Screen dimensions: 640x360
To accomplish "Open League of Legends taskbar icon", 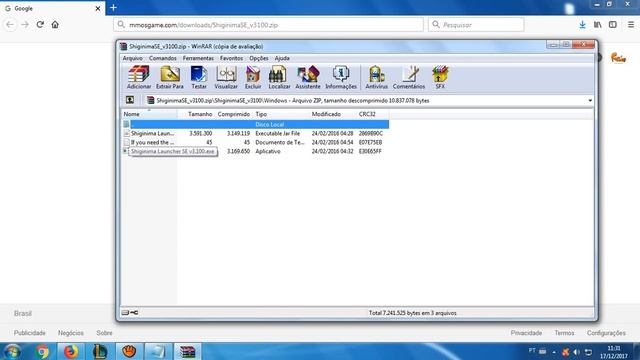I will (100, 351).
